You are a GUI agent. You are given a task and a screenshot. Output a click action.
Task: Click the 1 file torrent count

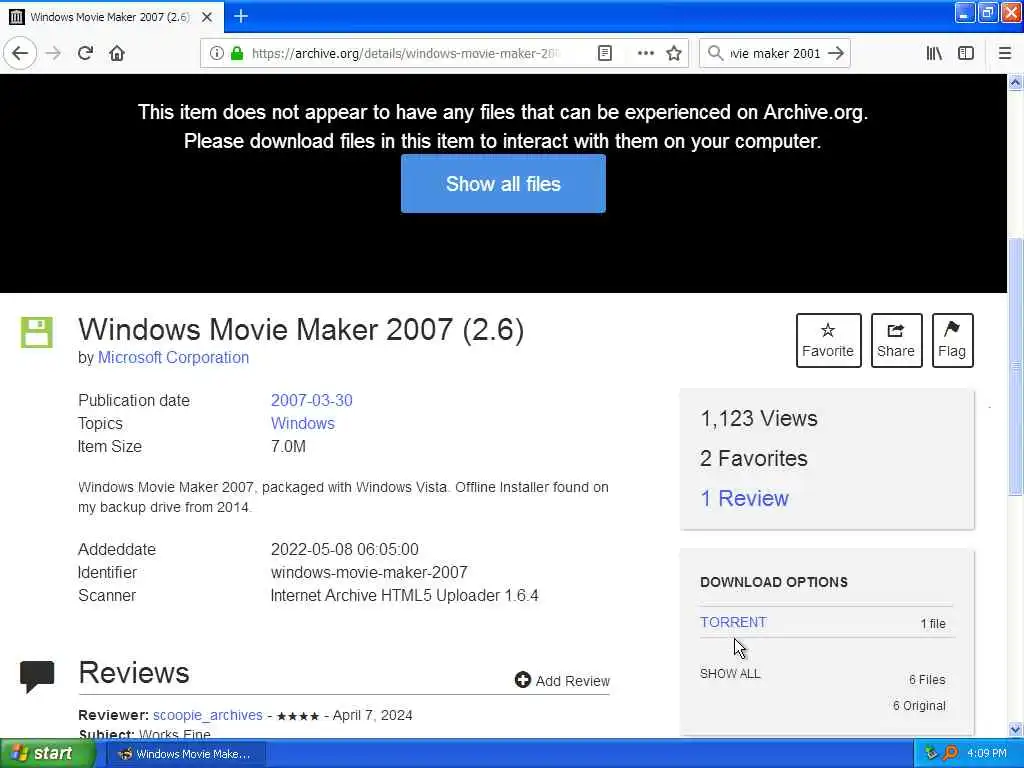[933, 624]
